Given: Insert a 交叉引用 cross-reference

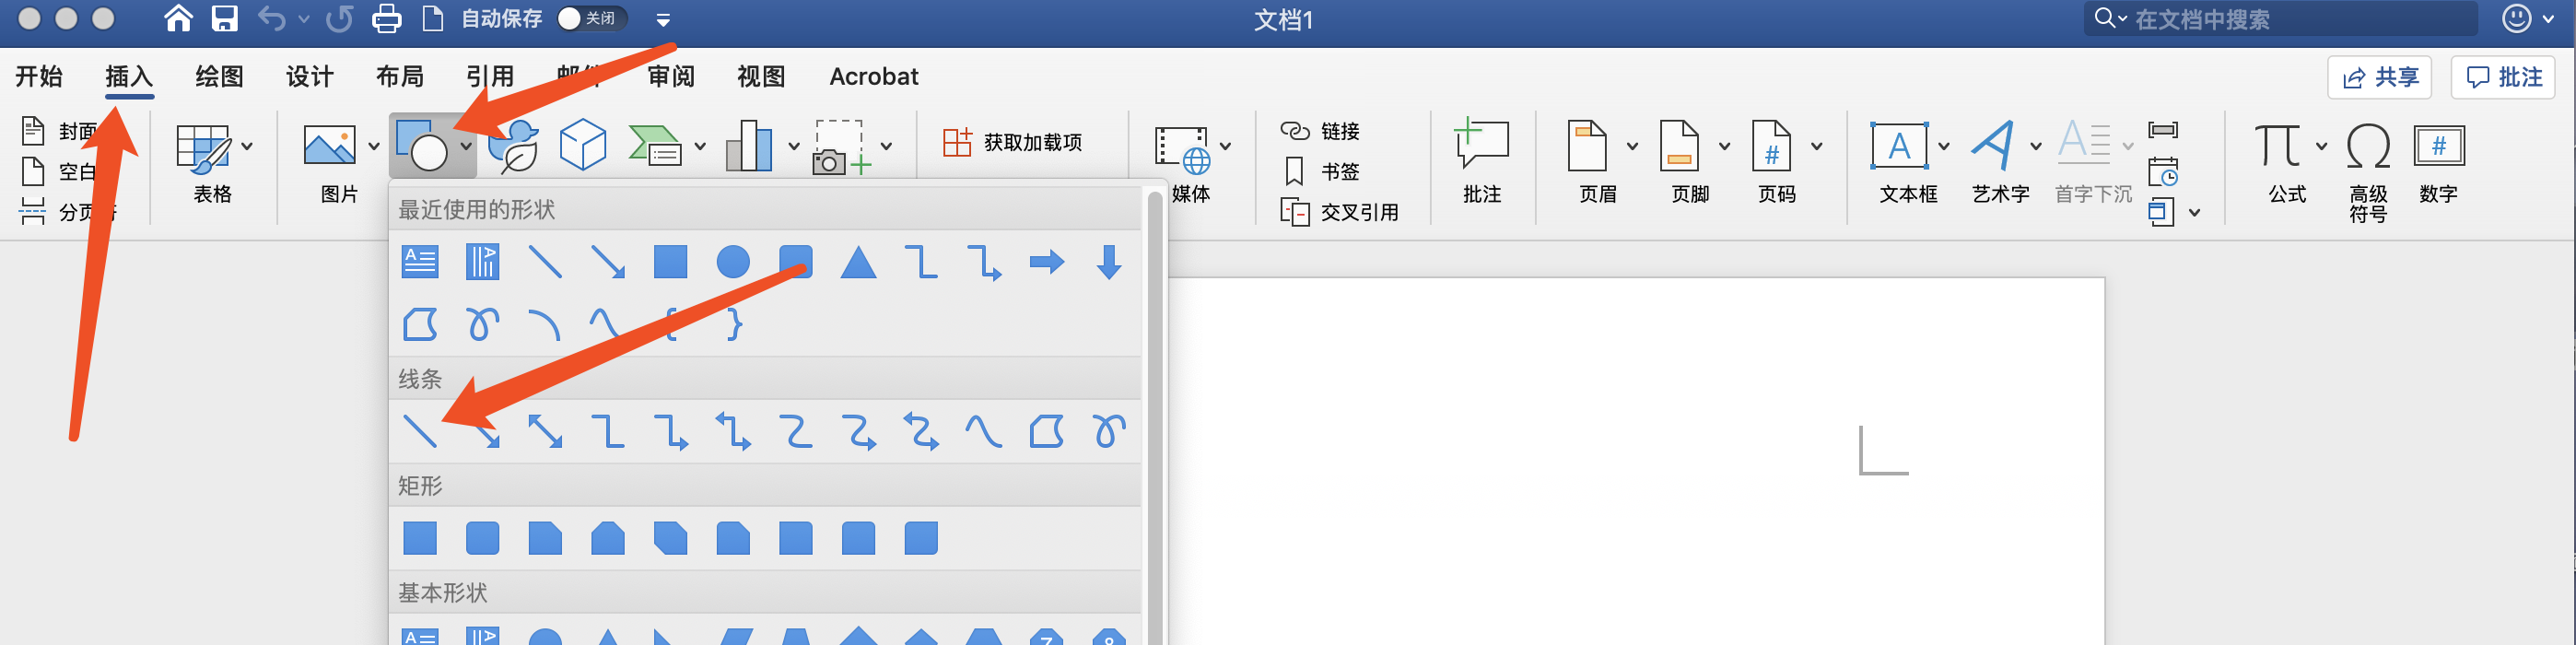Looking at the screenshot, I should pyautogui.click(x=1340, y=212).
